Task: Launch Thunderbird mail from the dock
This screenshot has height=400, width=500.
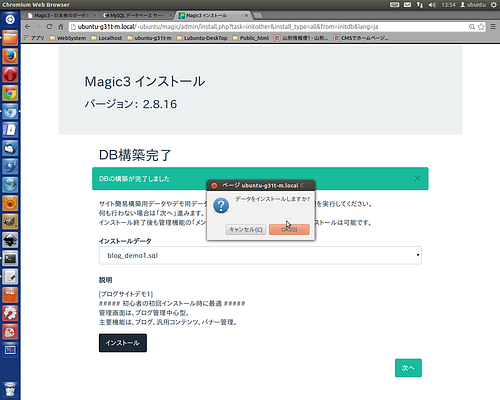Action: (10, 148)
